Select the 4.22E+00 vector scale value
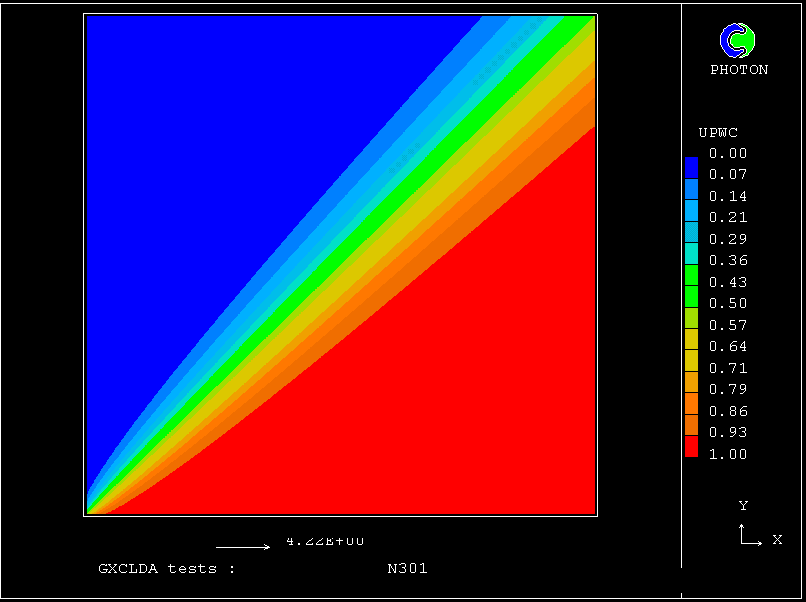The width and height of the screenshot is (806, 602). 325,541
